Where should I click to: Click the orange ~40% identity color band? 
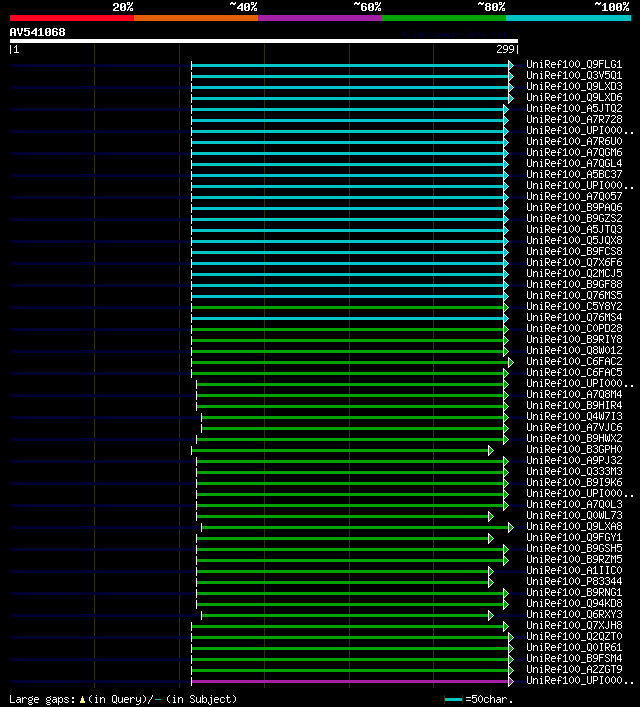pyautogui.click(x=196, y=18)
